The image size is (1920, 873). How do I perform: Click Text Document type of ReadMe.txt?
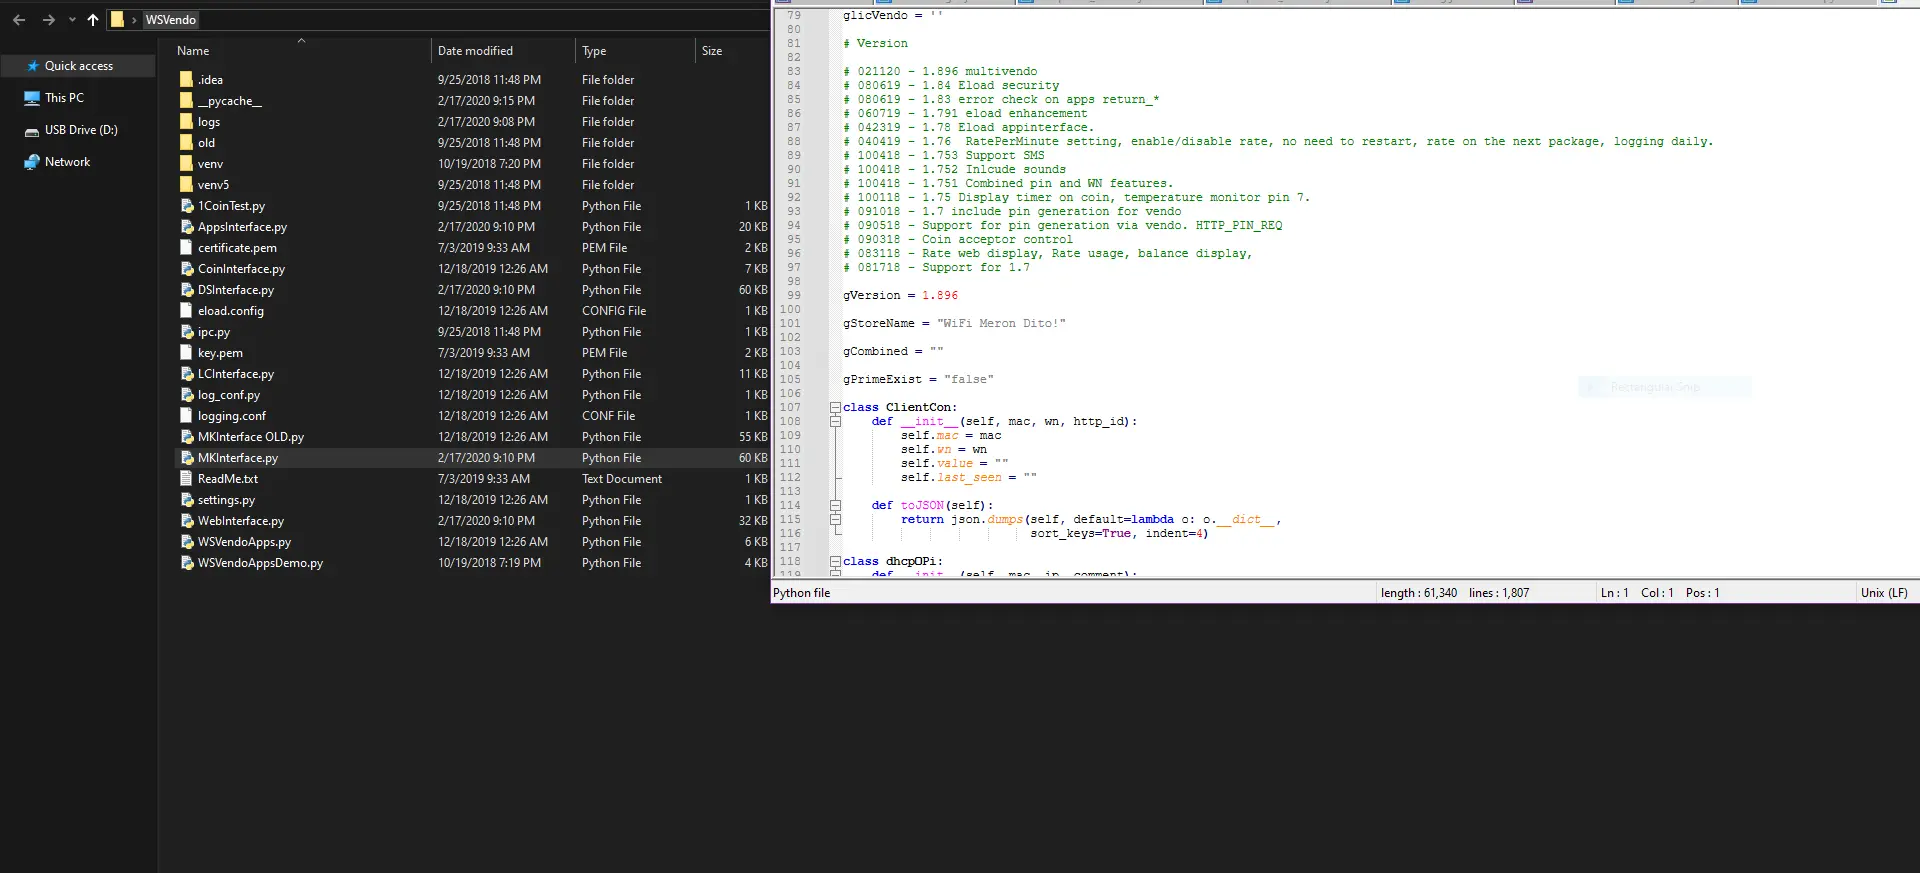coord(622,479)
